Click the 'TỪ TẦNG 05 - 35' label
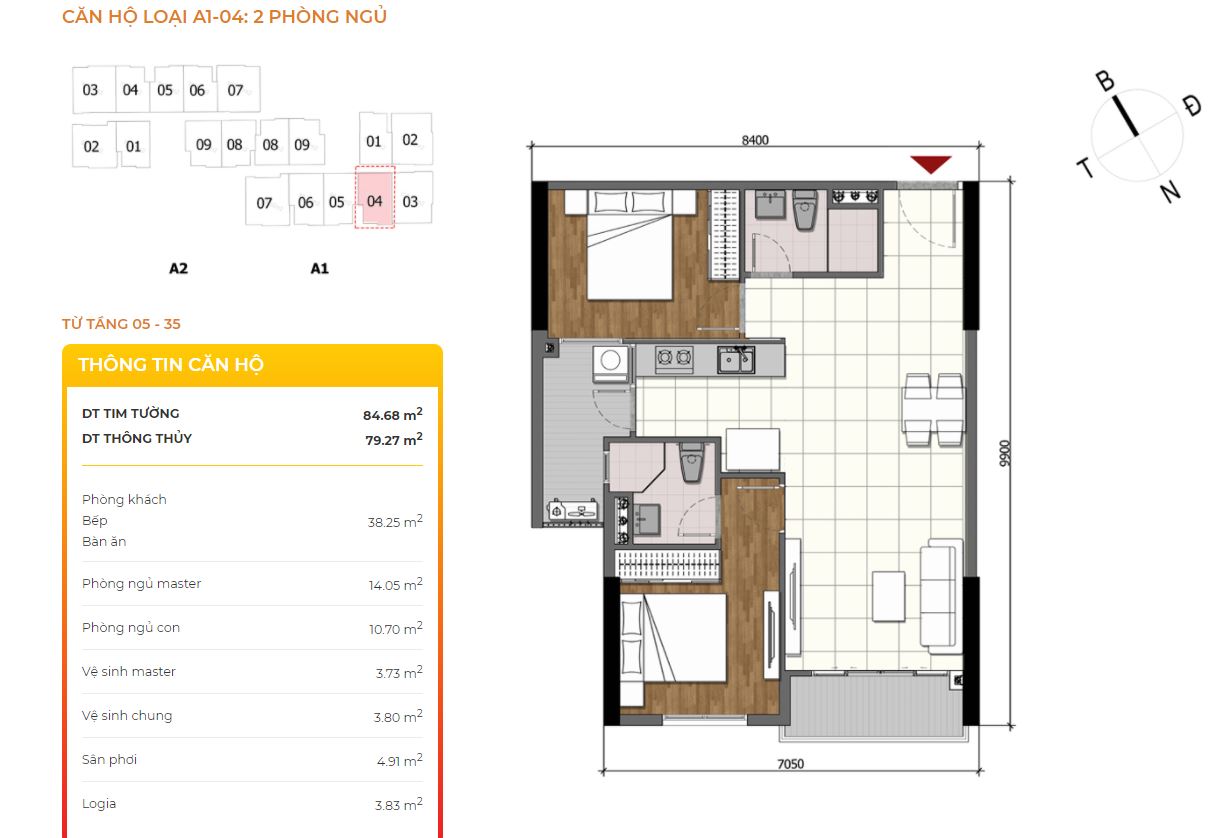Screen dimensions: 1219x838 121,324
